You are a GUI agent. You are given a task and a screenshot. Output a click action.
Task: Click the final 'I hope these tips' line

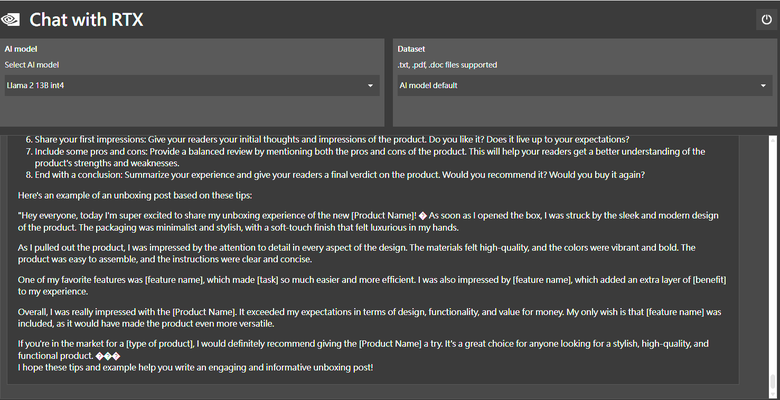click(195, 368)
